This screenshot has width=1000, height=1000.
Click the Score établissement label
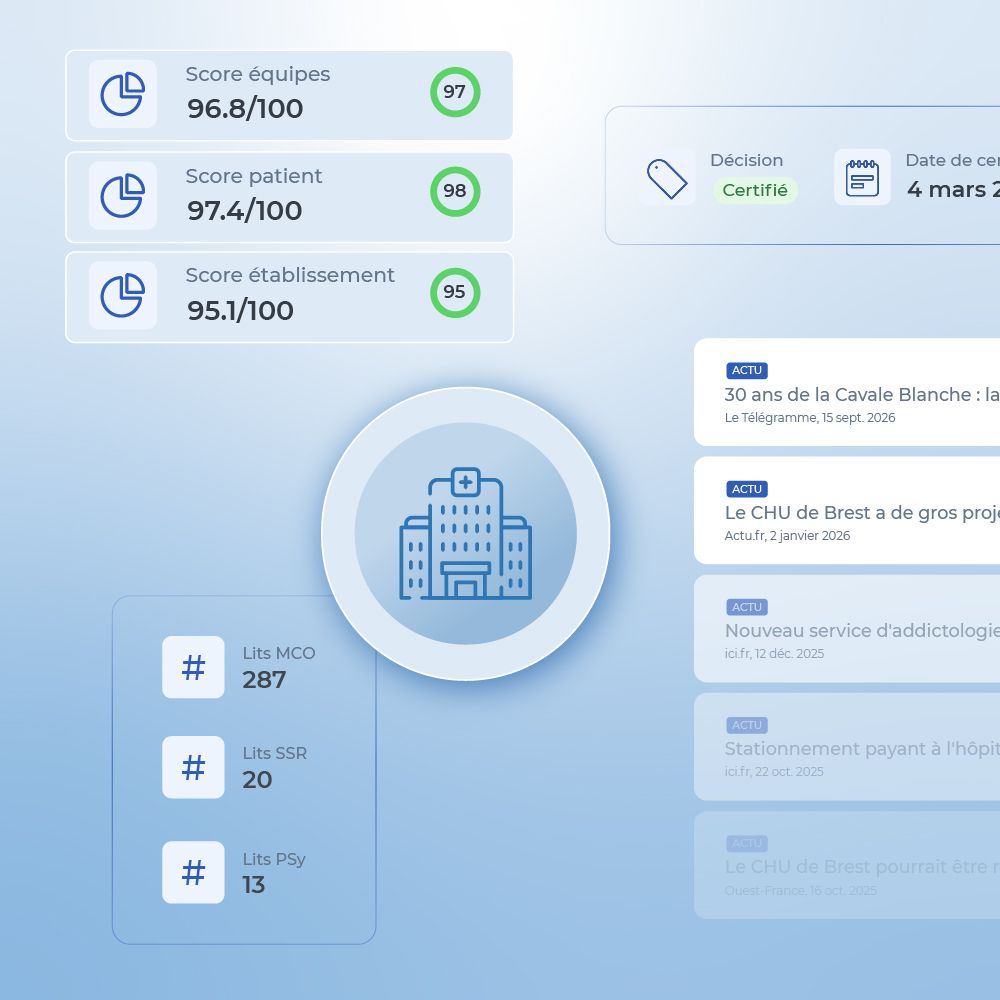coord(290,275)
